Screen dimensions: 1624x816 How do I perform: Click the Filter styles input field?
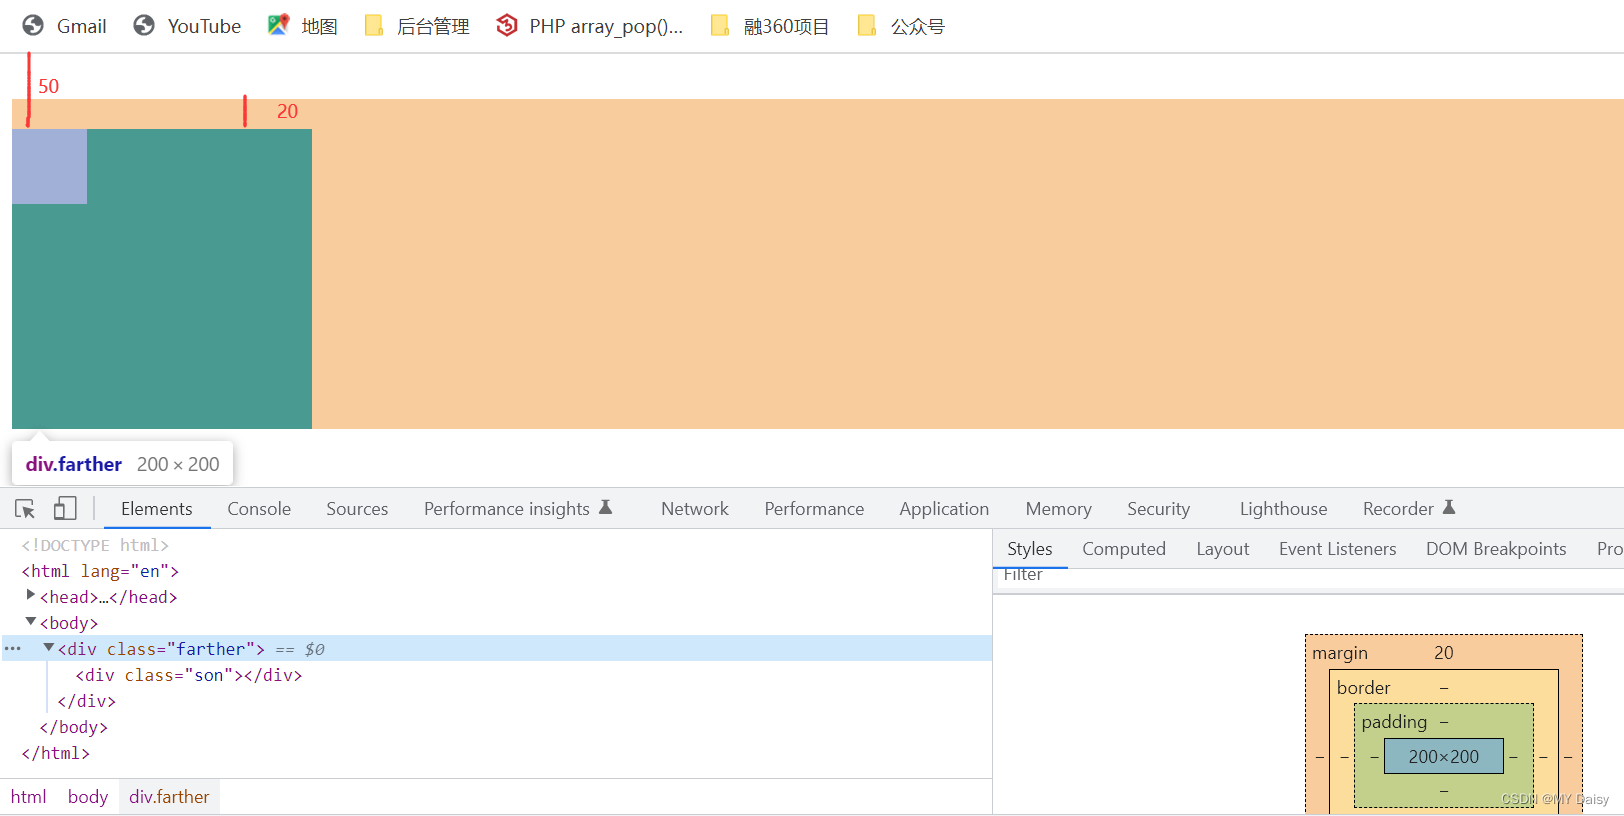point(1308,576)
